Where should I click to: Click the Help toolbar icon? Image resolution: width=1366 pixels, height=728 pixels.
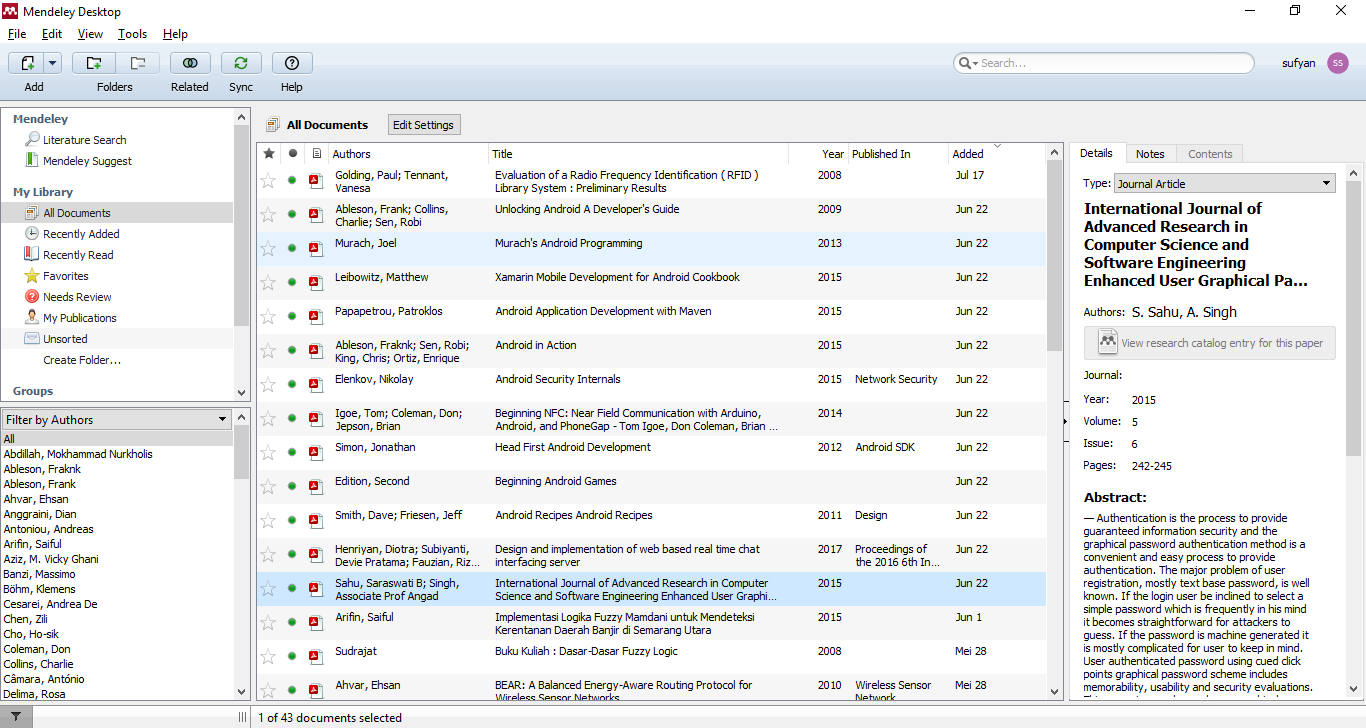pyautogui.click(x=292, y=63)
